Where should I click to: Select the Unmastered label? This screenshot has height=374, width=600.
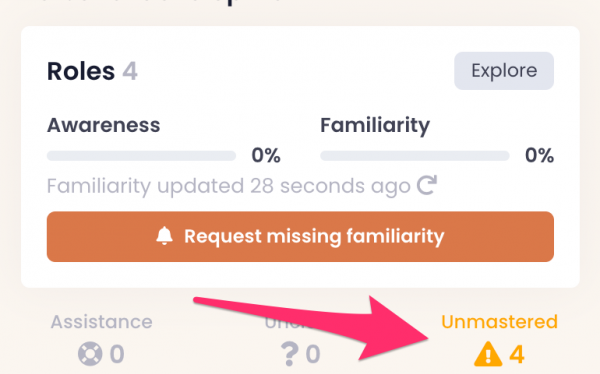[499, 322]
